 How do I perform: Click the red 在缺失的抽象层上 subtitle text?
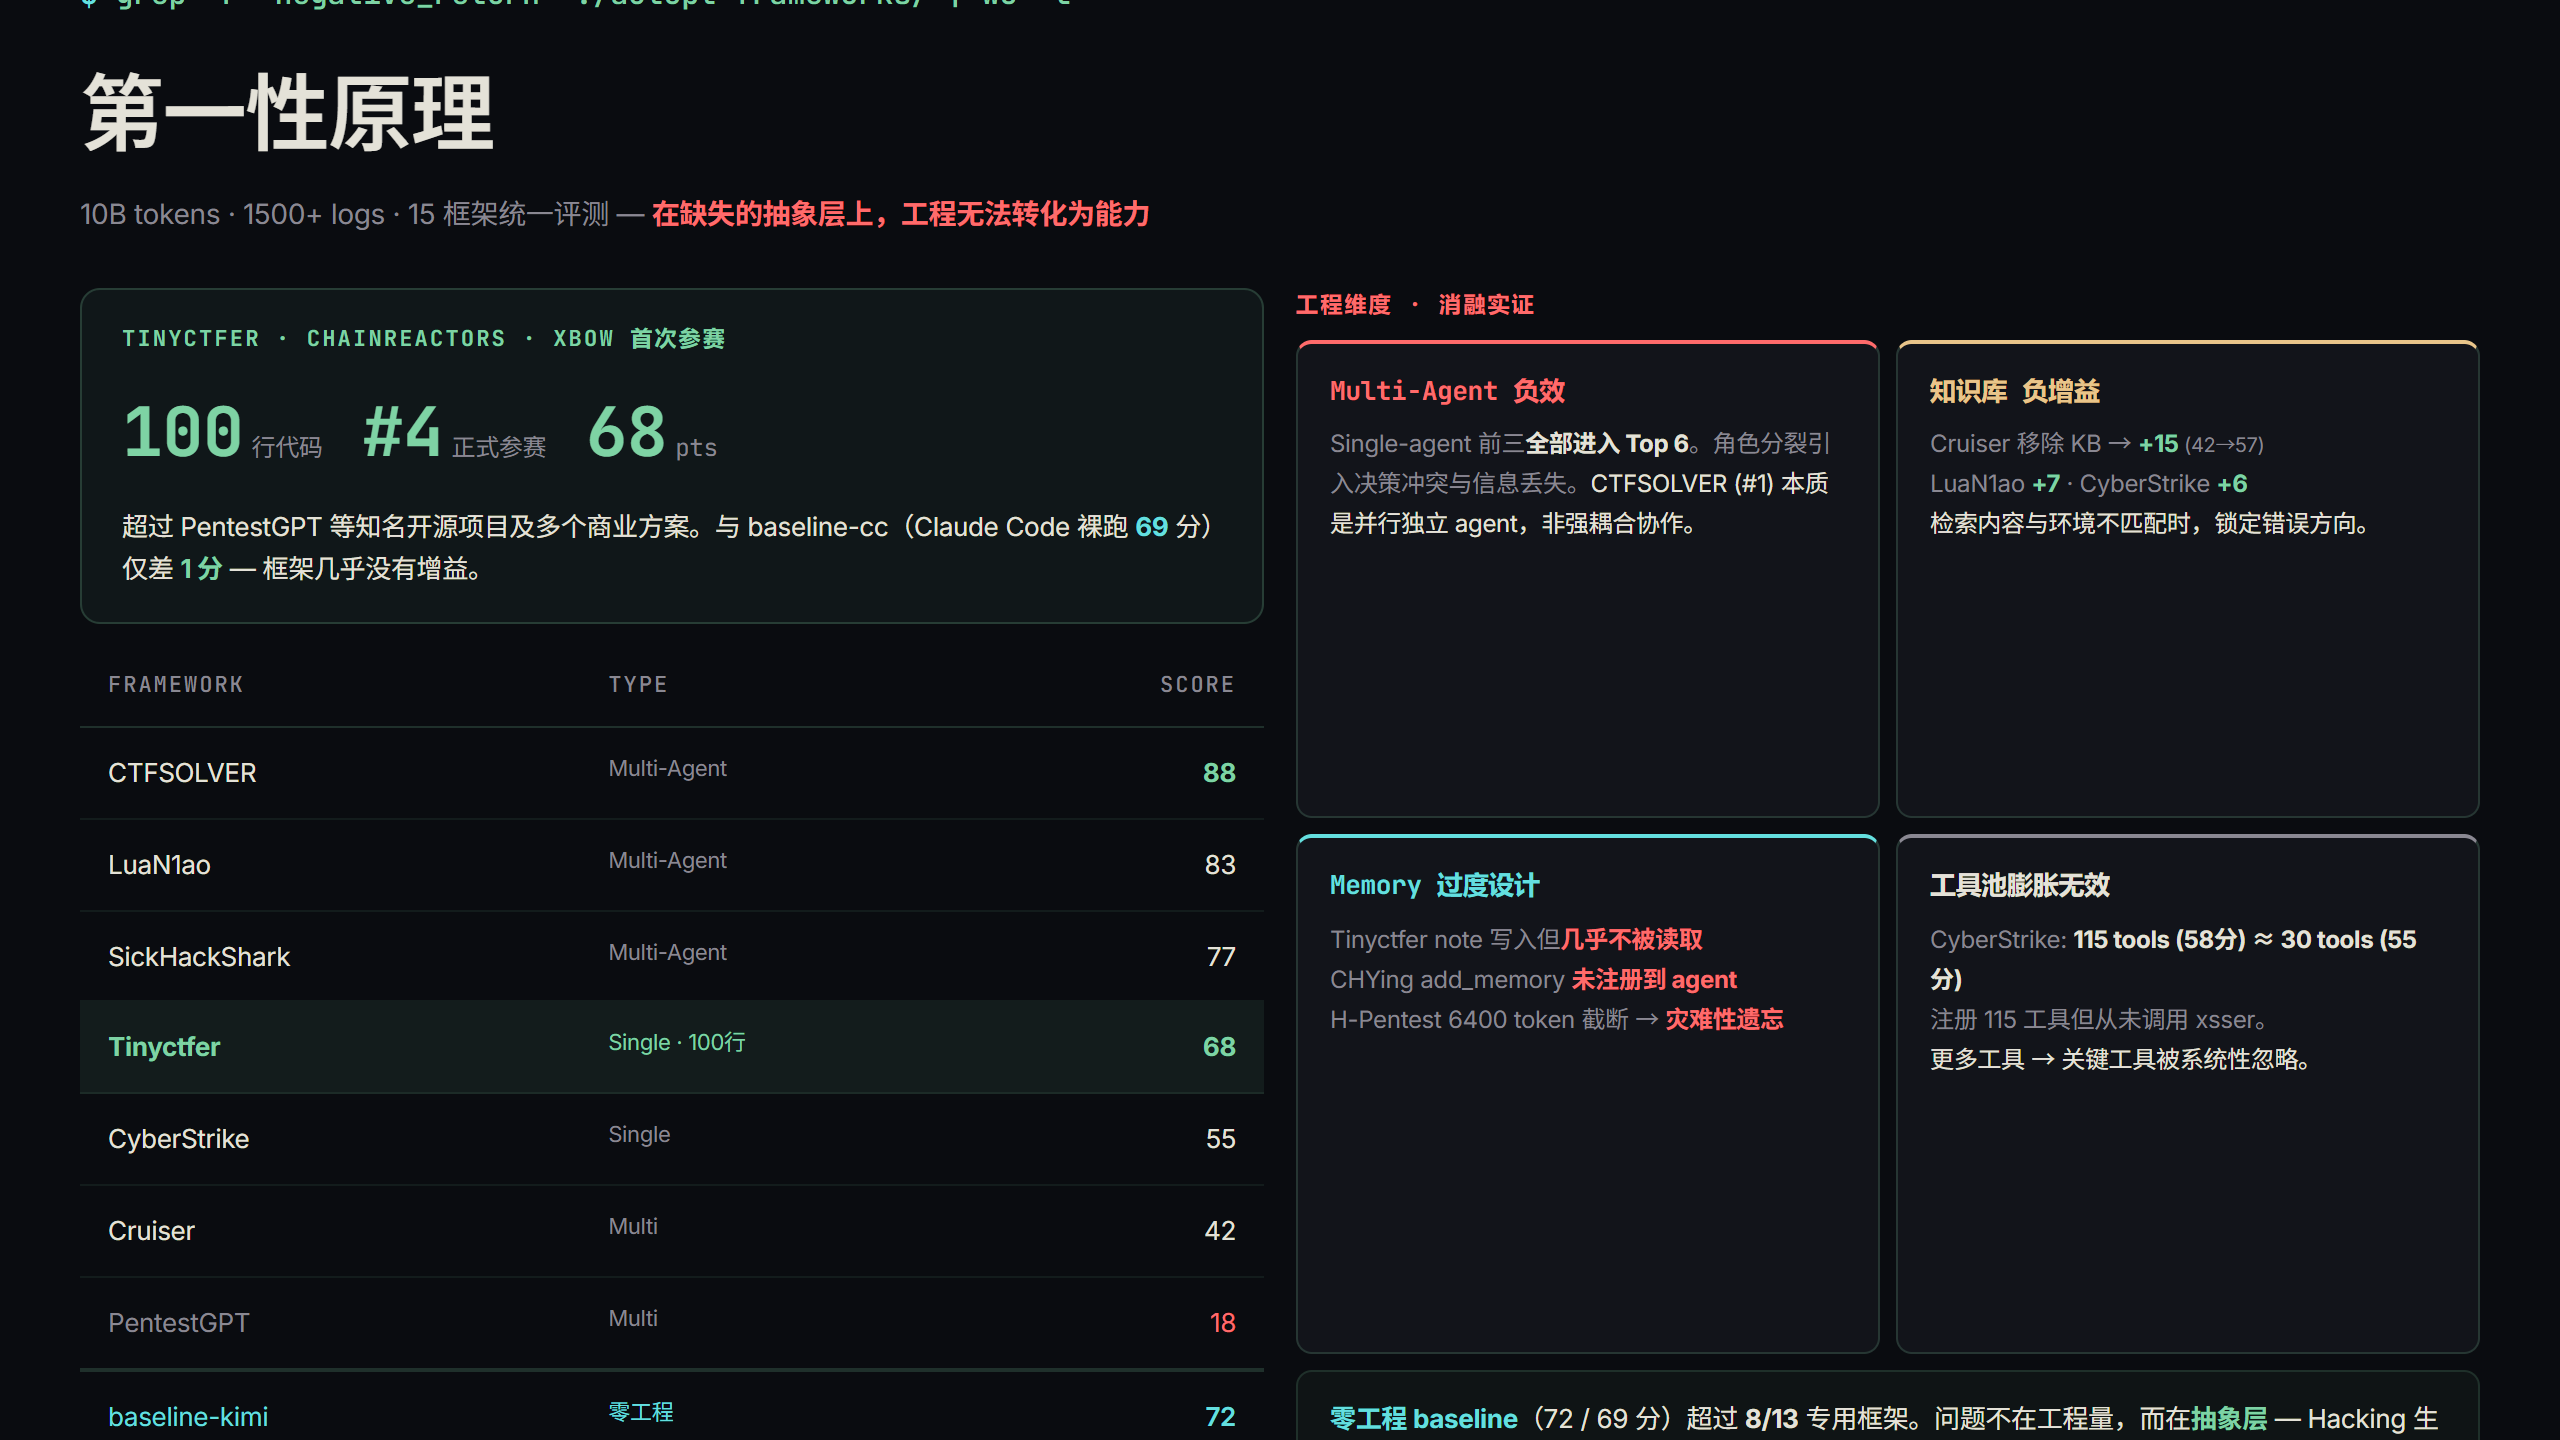[900, 214]
